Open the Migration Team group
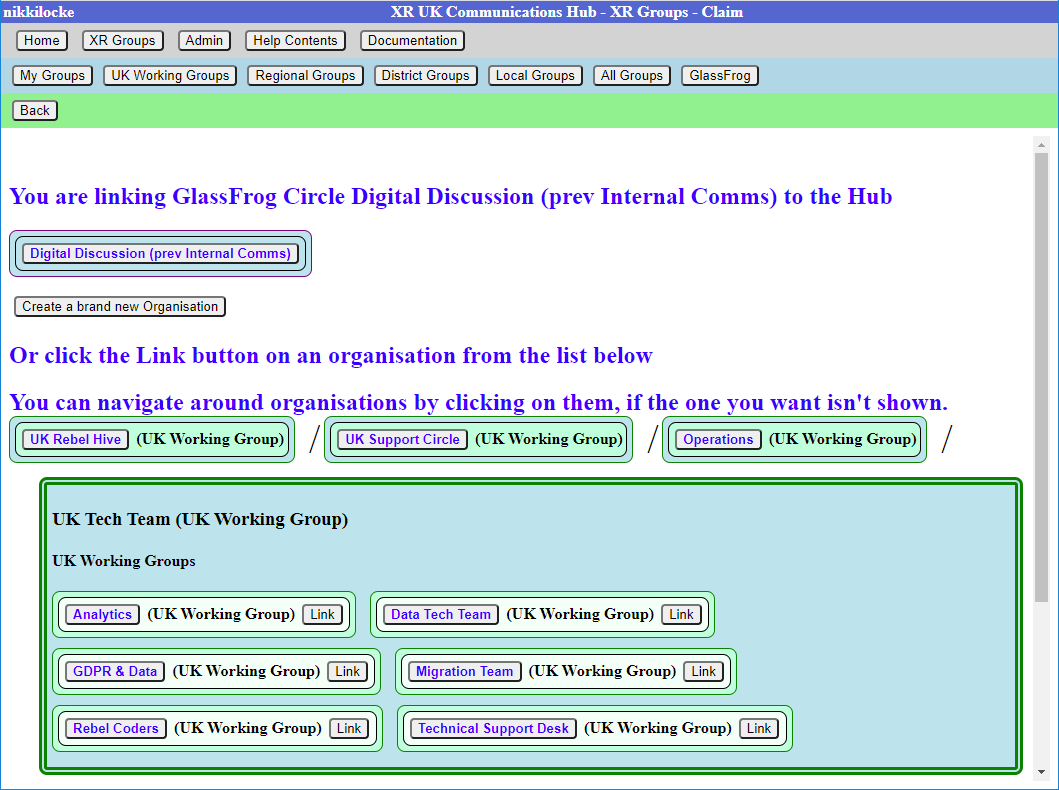Viewport: 1059px width, 790px height. point(465,671)
